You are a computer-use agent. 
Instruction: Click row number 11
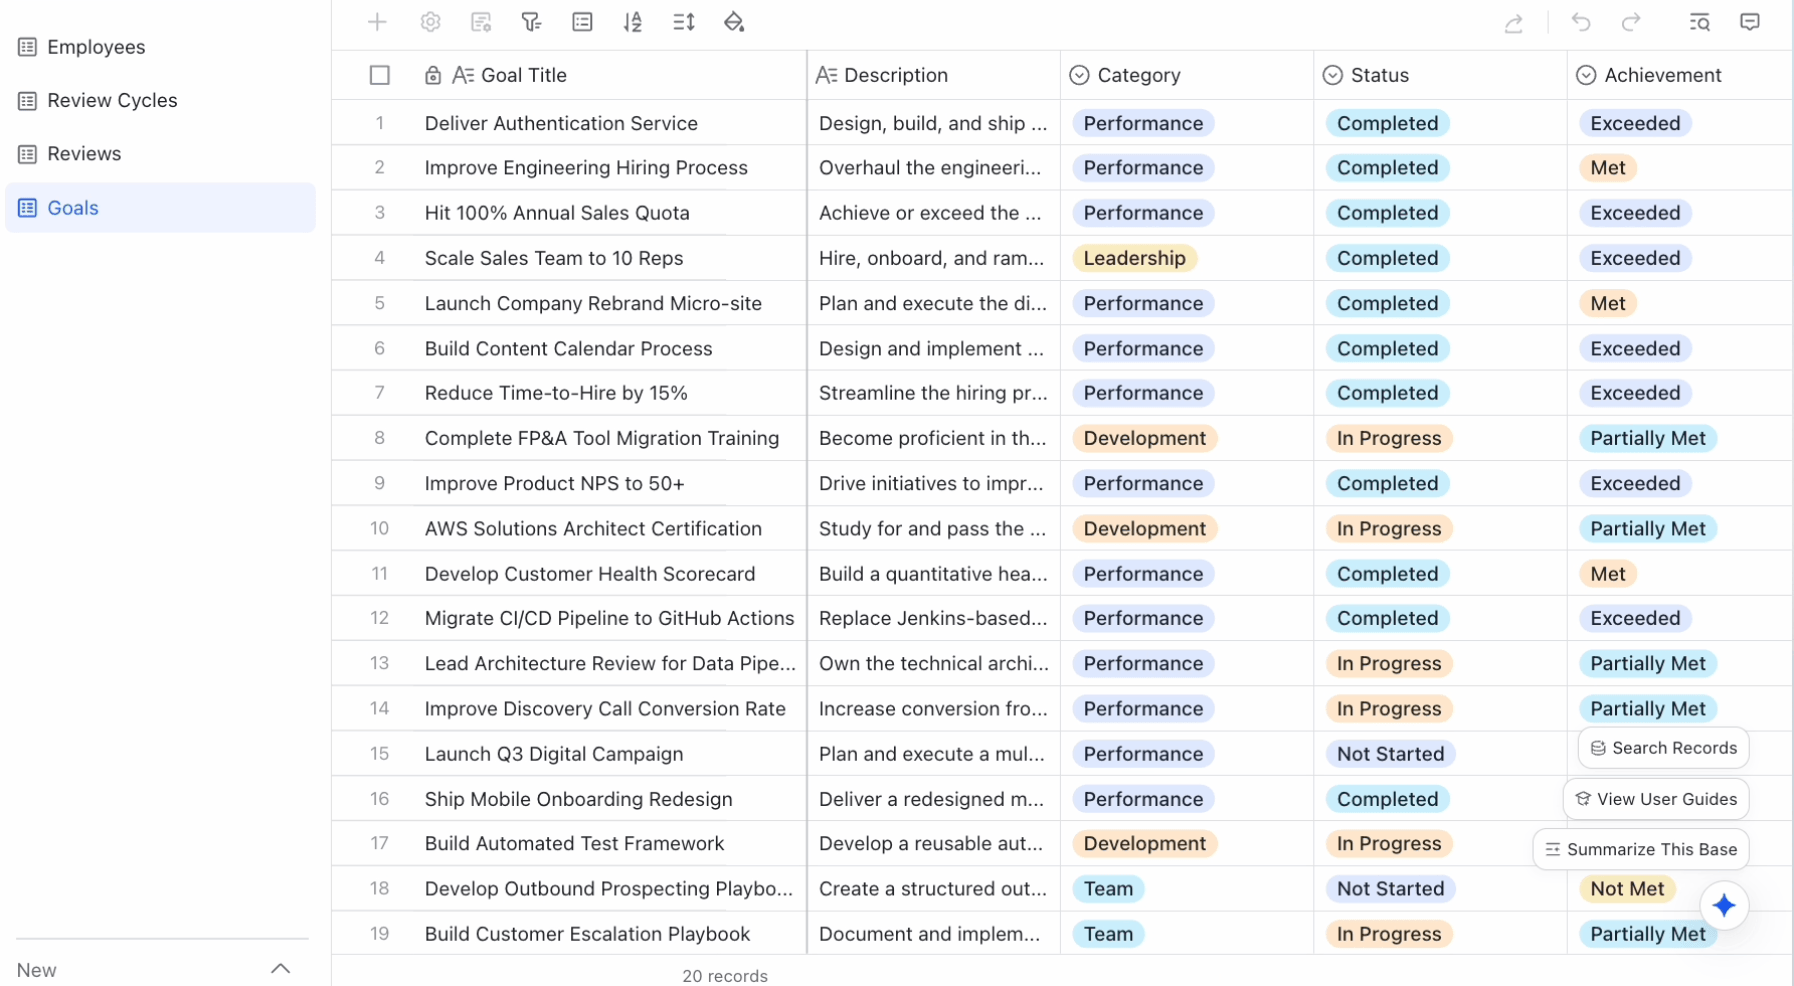379,574
